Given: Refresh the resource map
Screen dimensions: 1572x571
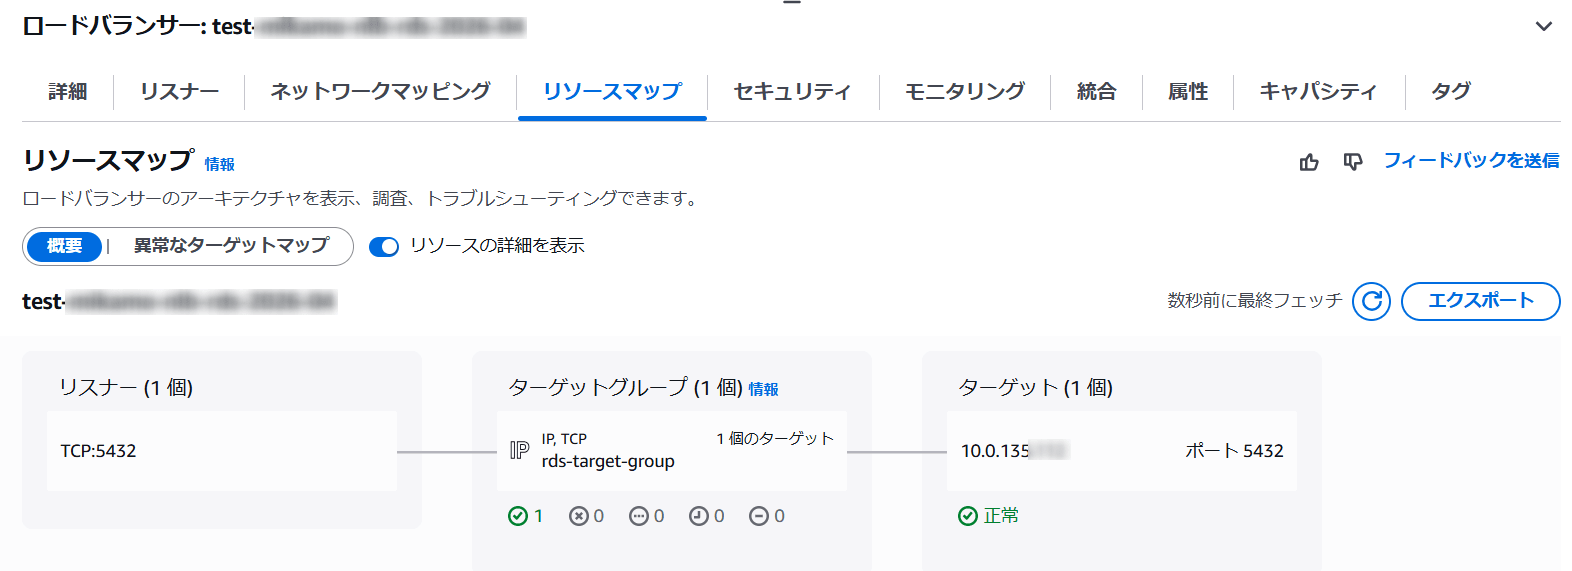Looking at the screenshot, I should (x=1371, y=301).
